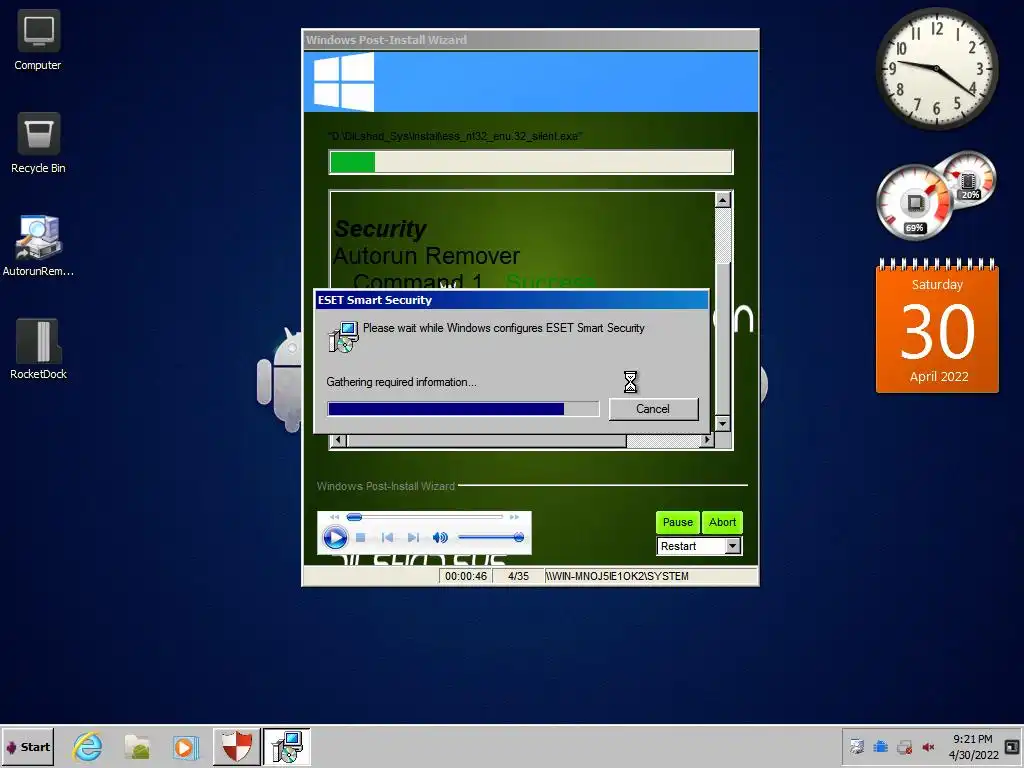Click the muted volume tray icon
1024x768 pixels.
[928, 746]
